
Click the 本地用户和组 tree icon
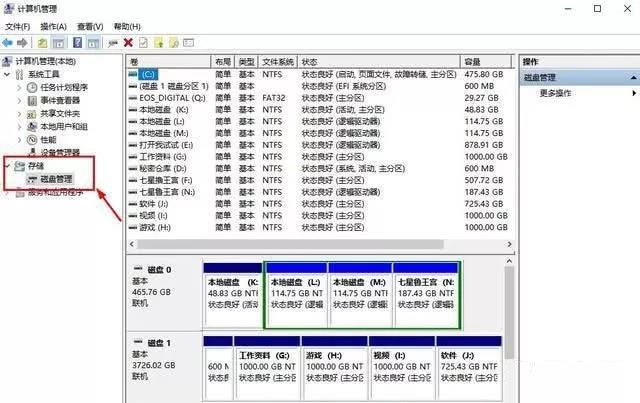pyautogui.click(x=32, y=127)
